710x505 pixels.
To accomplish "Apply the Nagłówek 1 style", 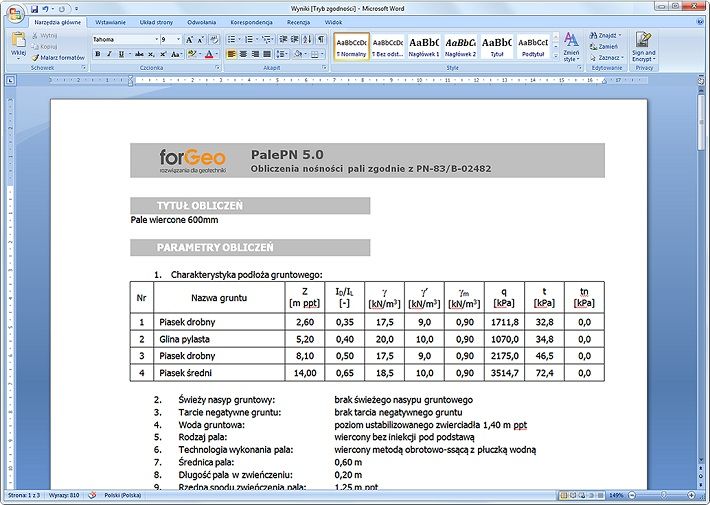I will coord(424,46).
